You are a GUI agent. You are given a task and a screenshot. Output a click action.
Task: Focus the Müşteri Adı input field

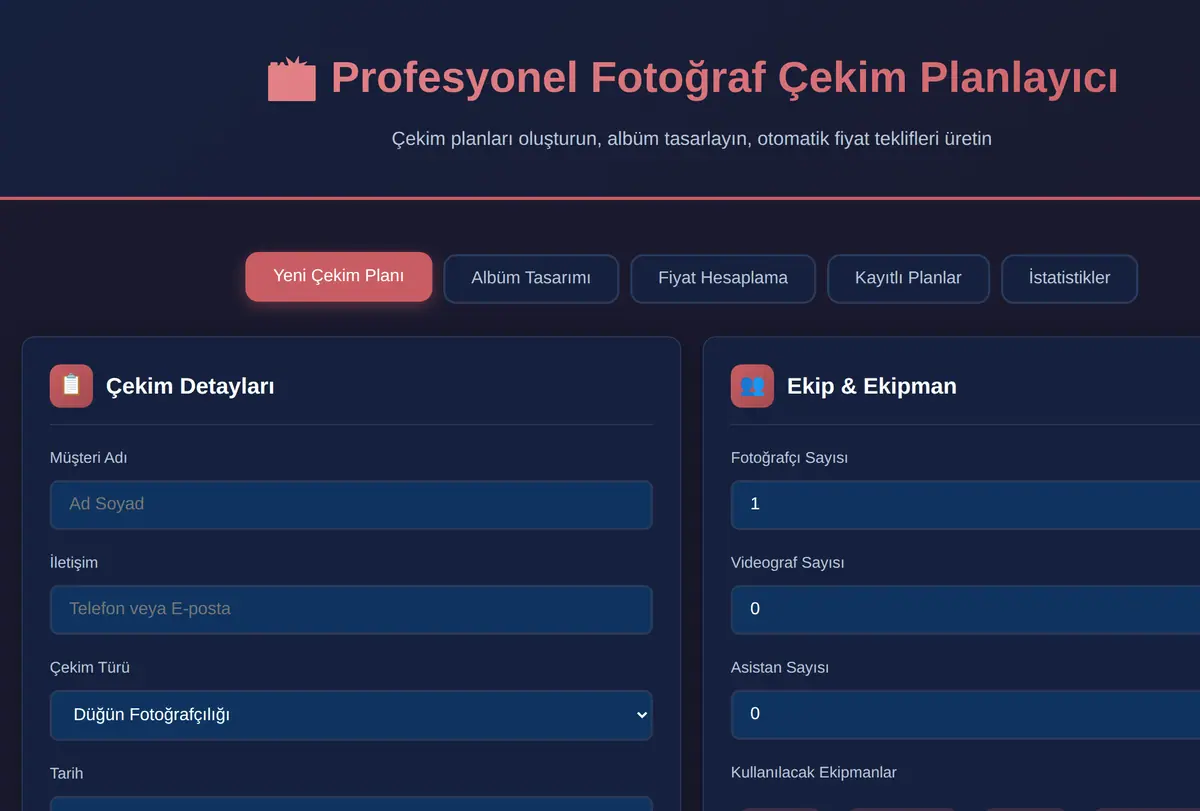[351, 505]
